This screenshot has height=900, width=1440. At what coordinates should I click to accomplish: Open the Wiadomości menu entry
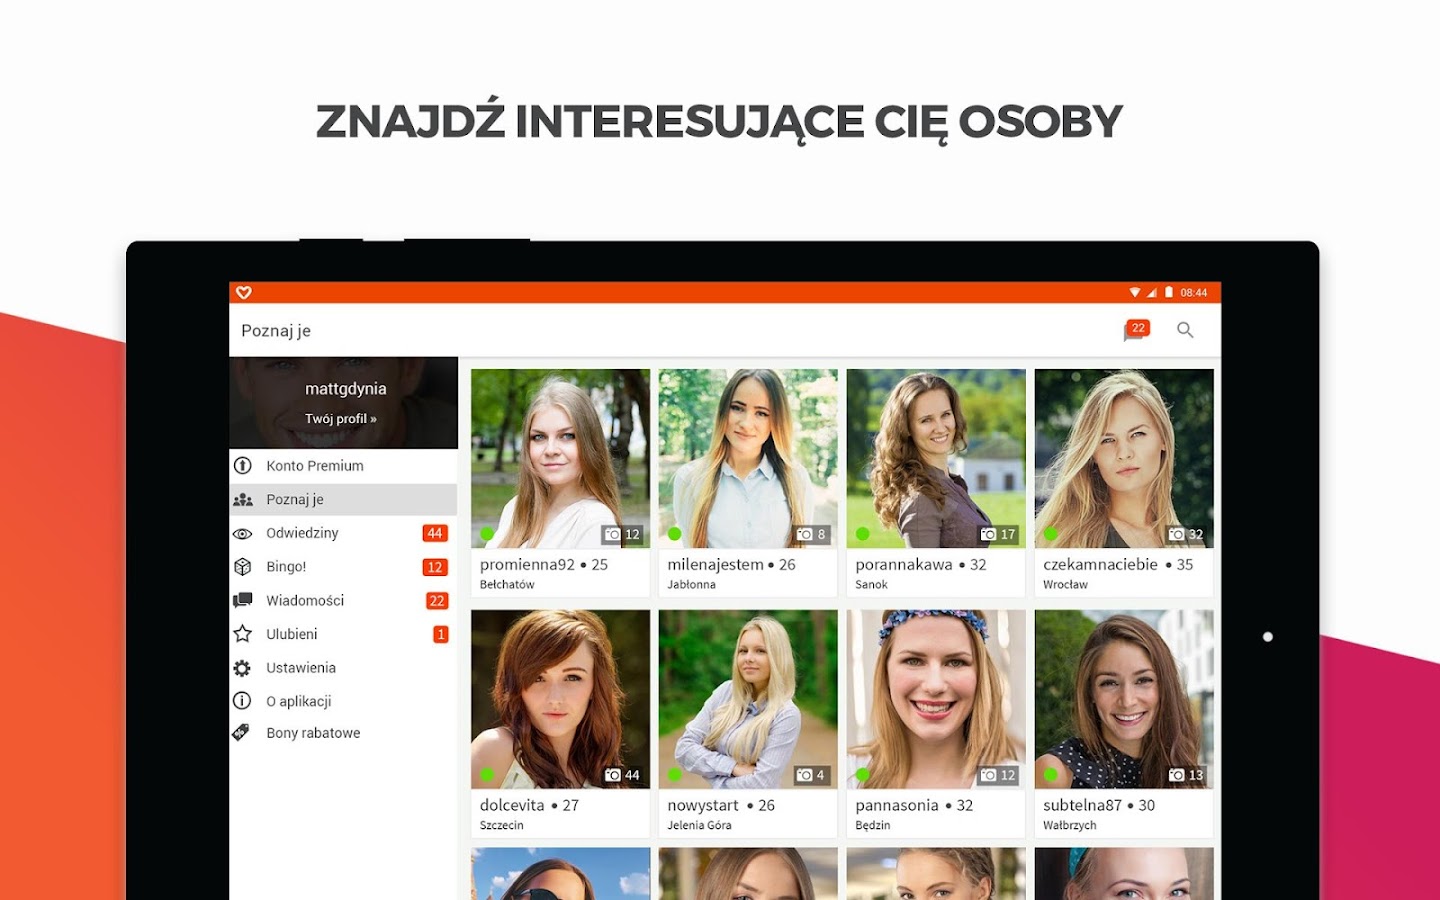pos(343,600)
